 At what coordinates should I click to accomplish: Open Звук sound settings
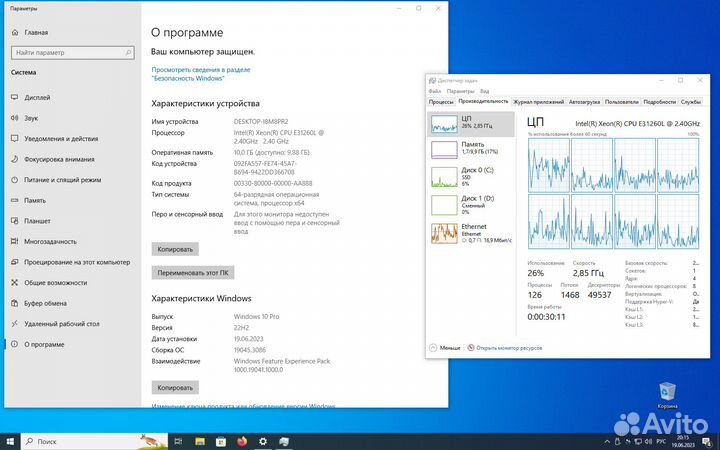(31, 118)
